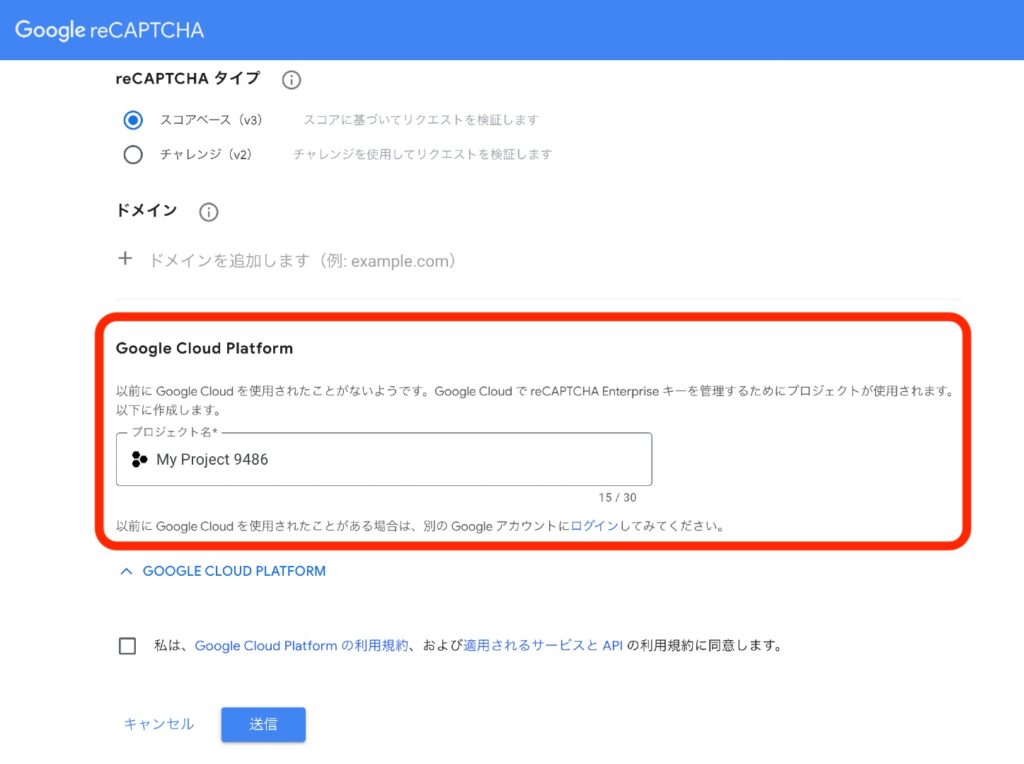Select スコアベース (v3) radio button
Image resolution: width=1024 pixels, height=764 pixels.
[x=133, y=119]
